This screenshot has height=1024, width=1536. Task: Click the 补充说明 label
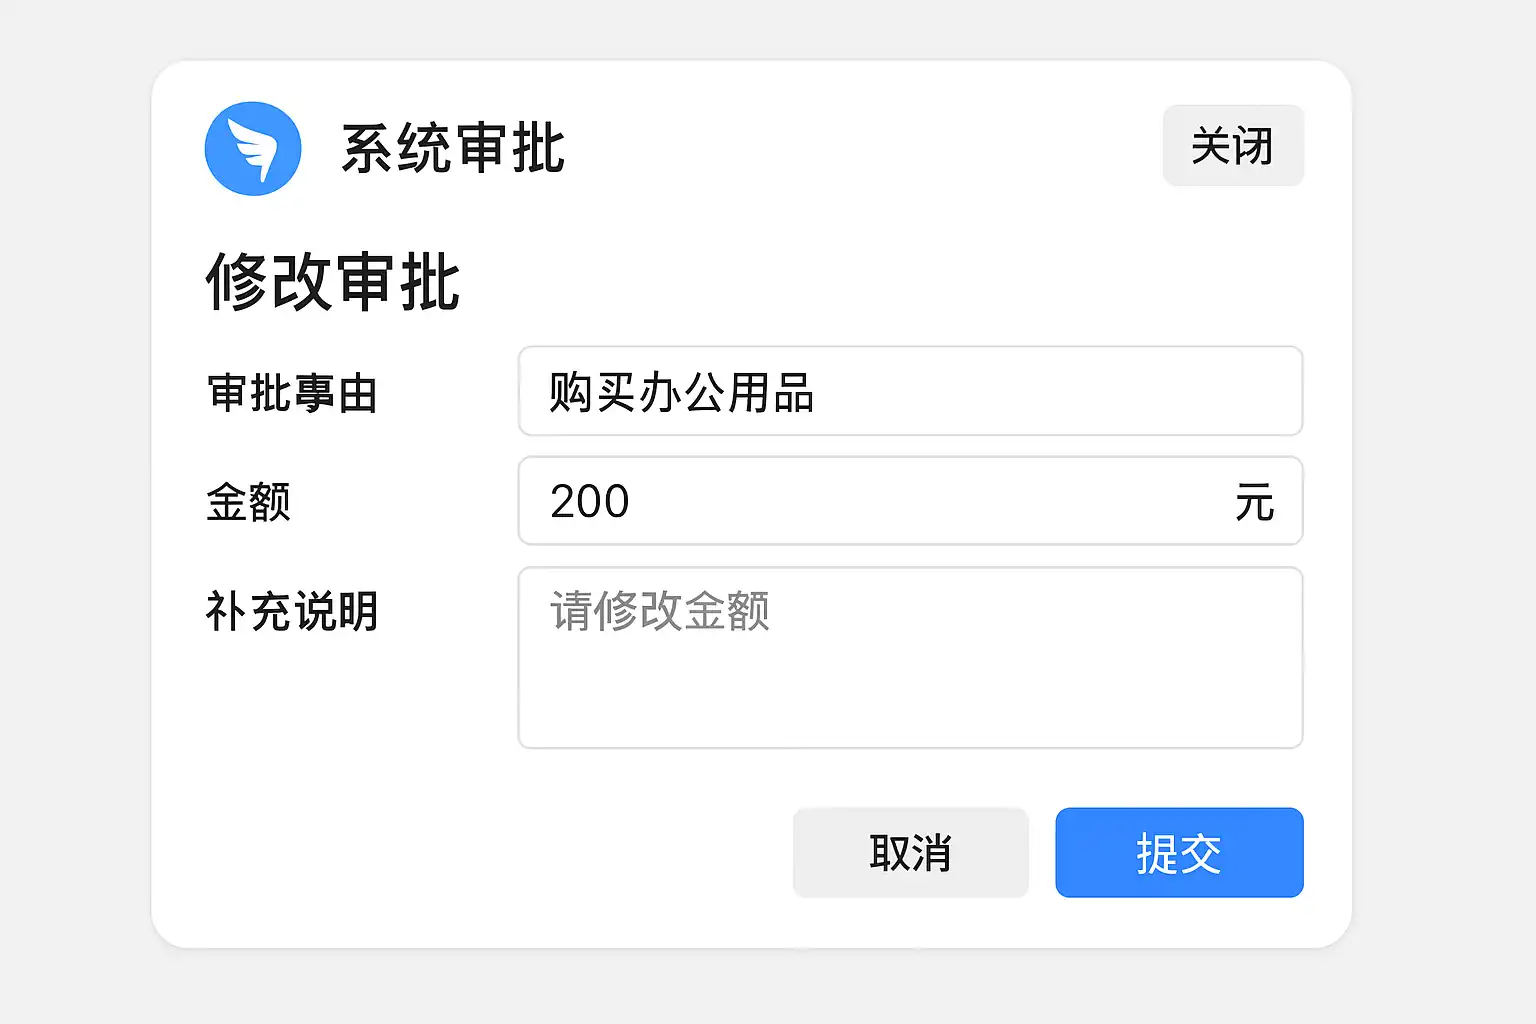292,611
